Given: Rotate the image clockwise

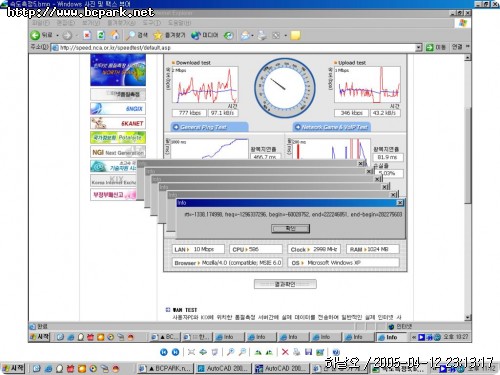Looking at the screenshot, I should (x=258, y=352).
